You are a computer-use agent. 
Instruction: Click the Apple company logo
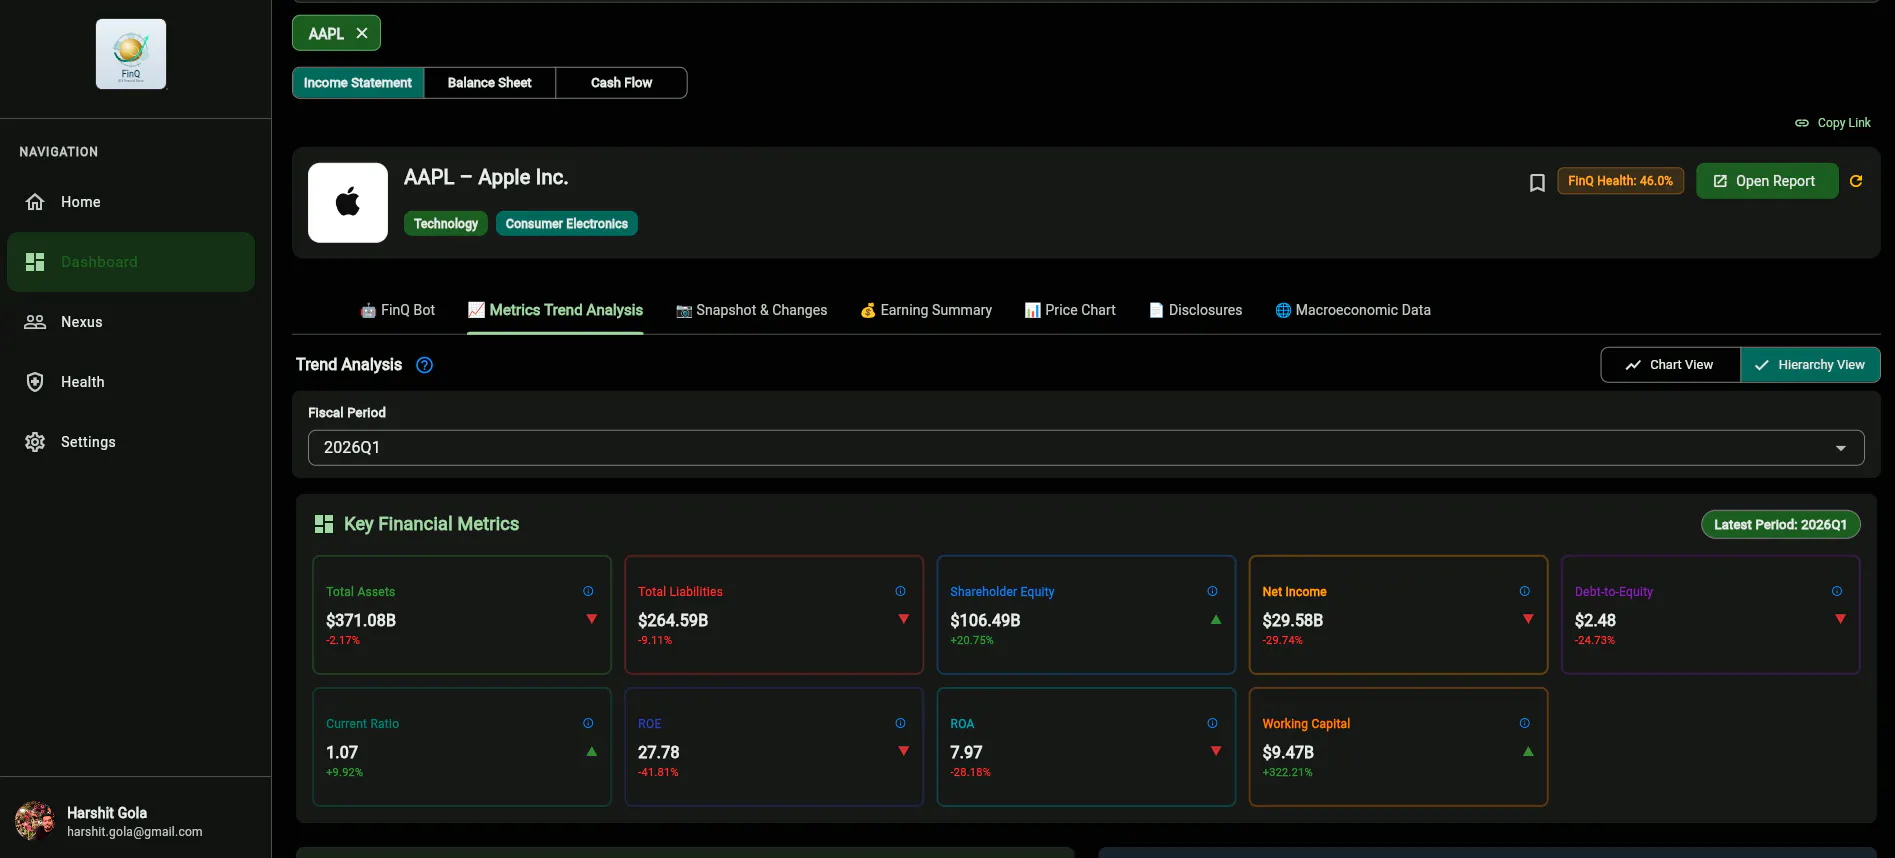click(x=348, y=203)
